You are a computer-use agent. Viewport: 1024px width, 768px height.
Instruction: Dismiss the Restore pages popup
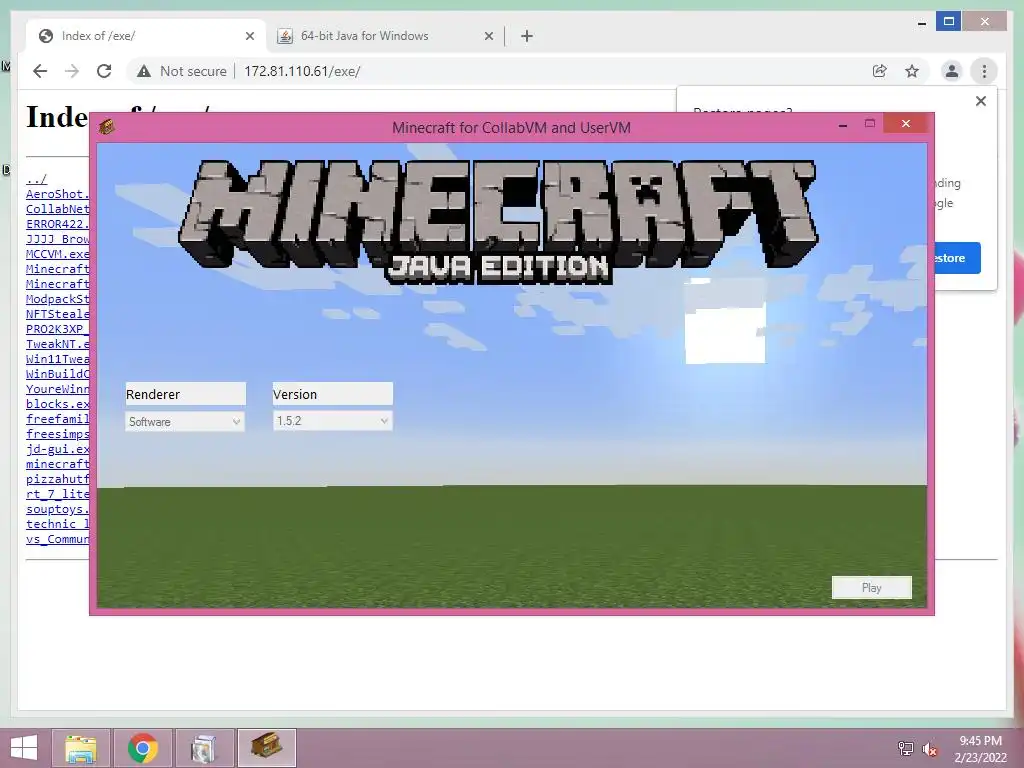981,101
